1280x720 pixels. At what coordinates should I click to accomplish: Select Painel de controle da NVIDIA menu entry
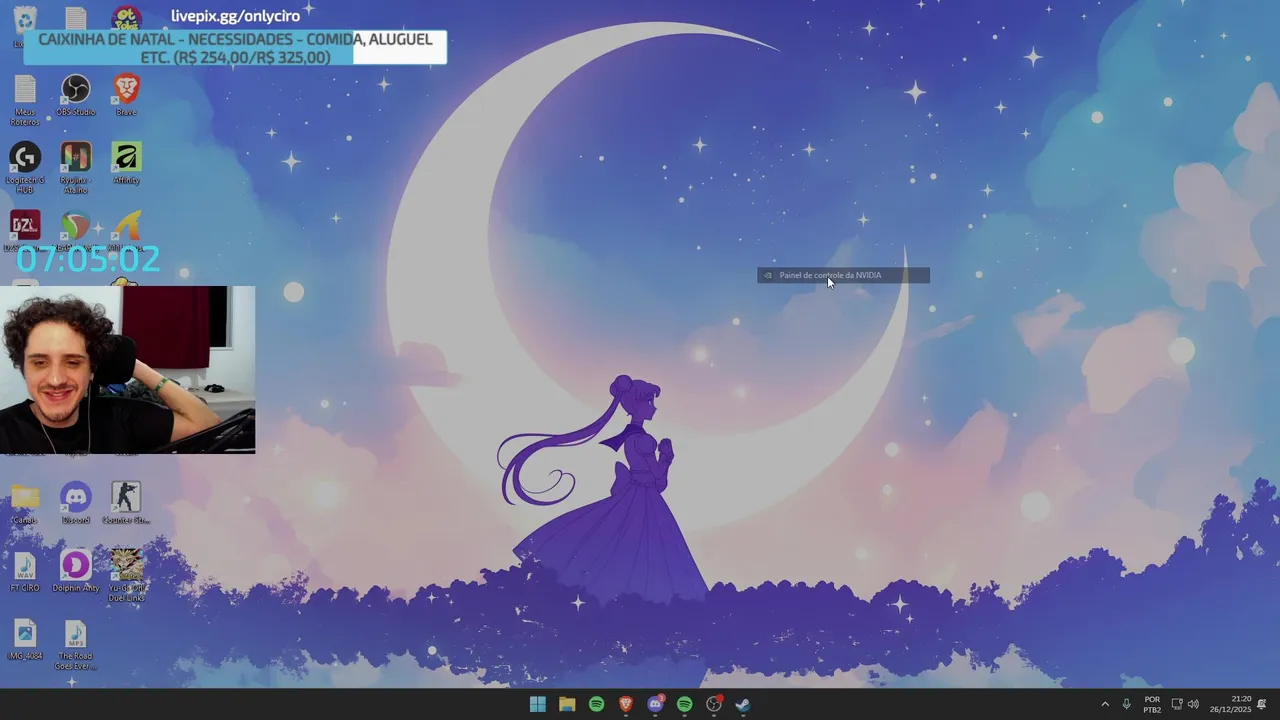coord(843,275)
